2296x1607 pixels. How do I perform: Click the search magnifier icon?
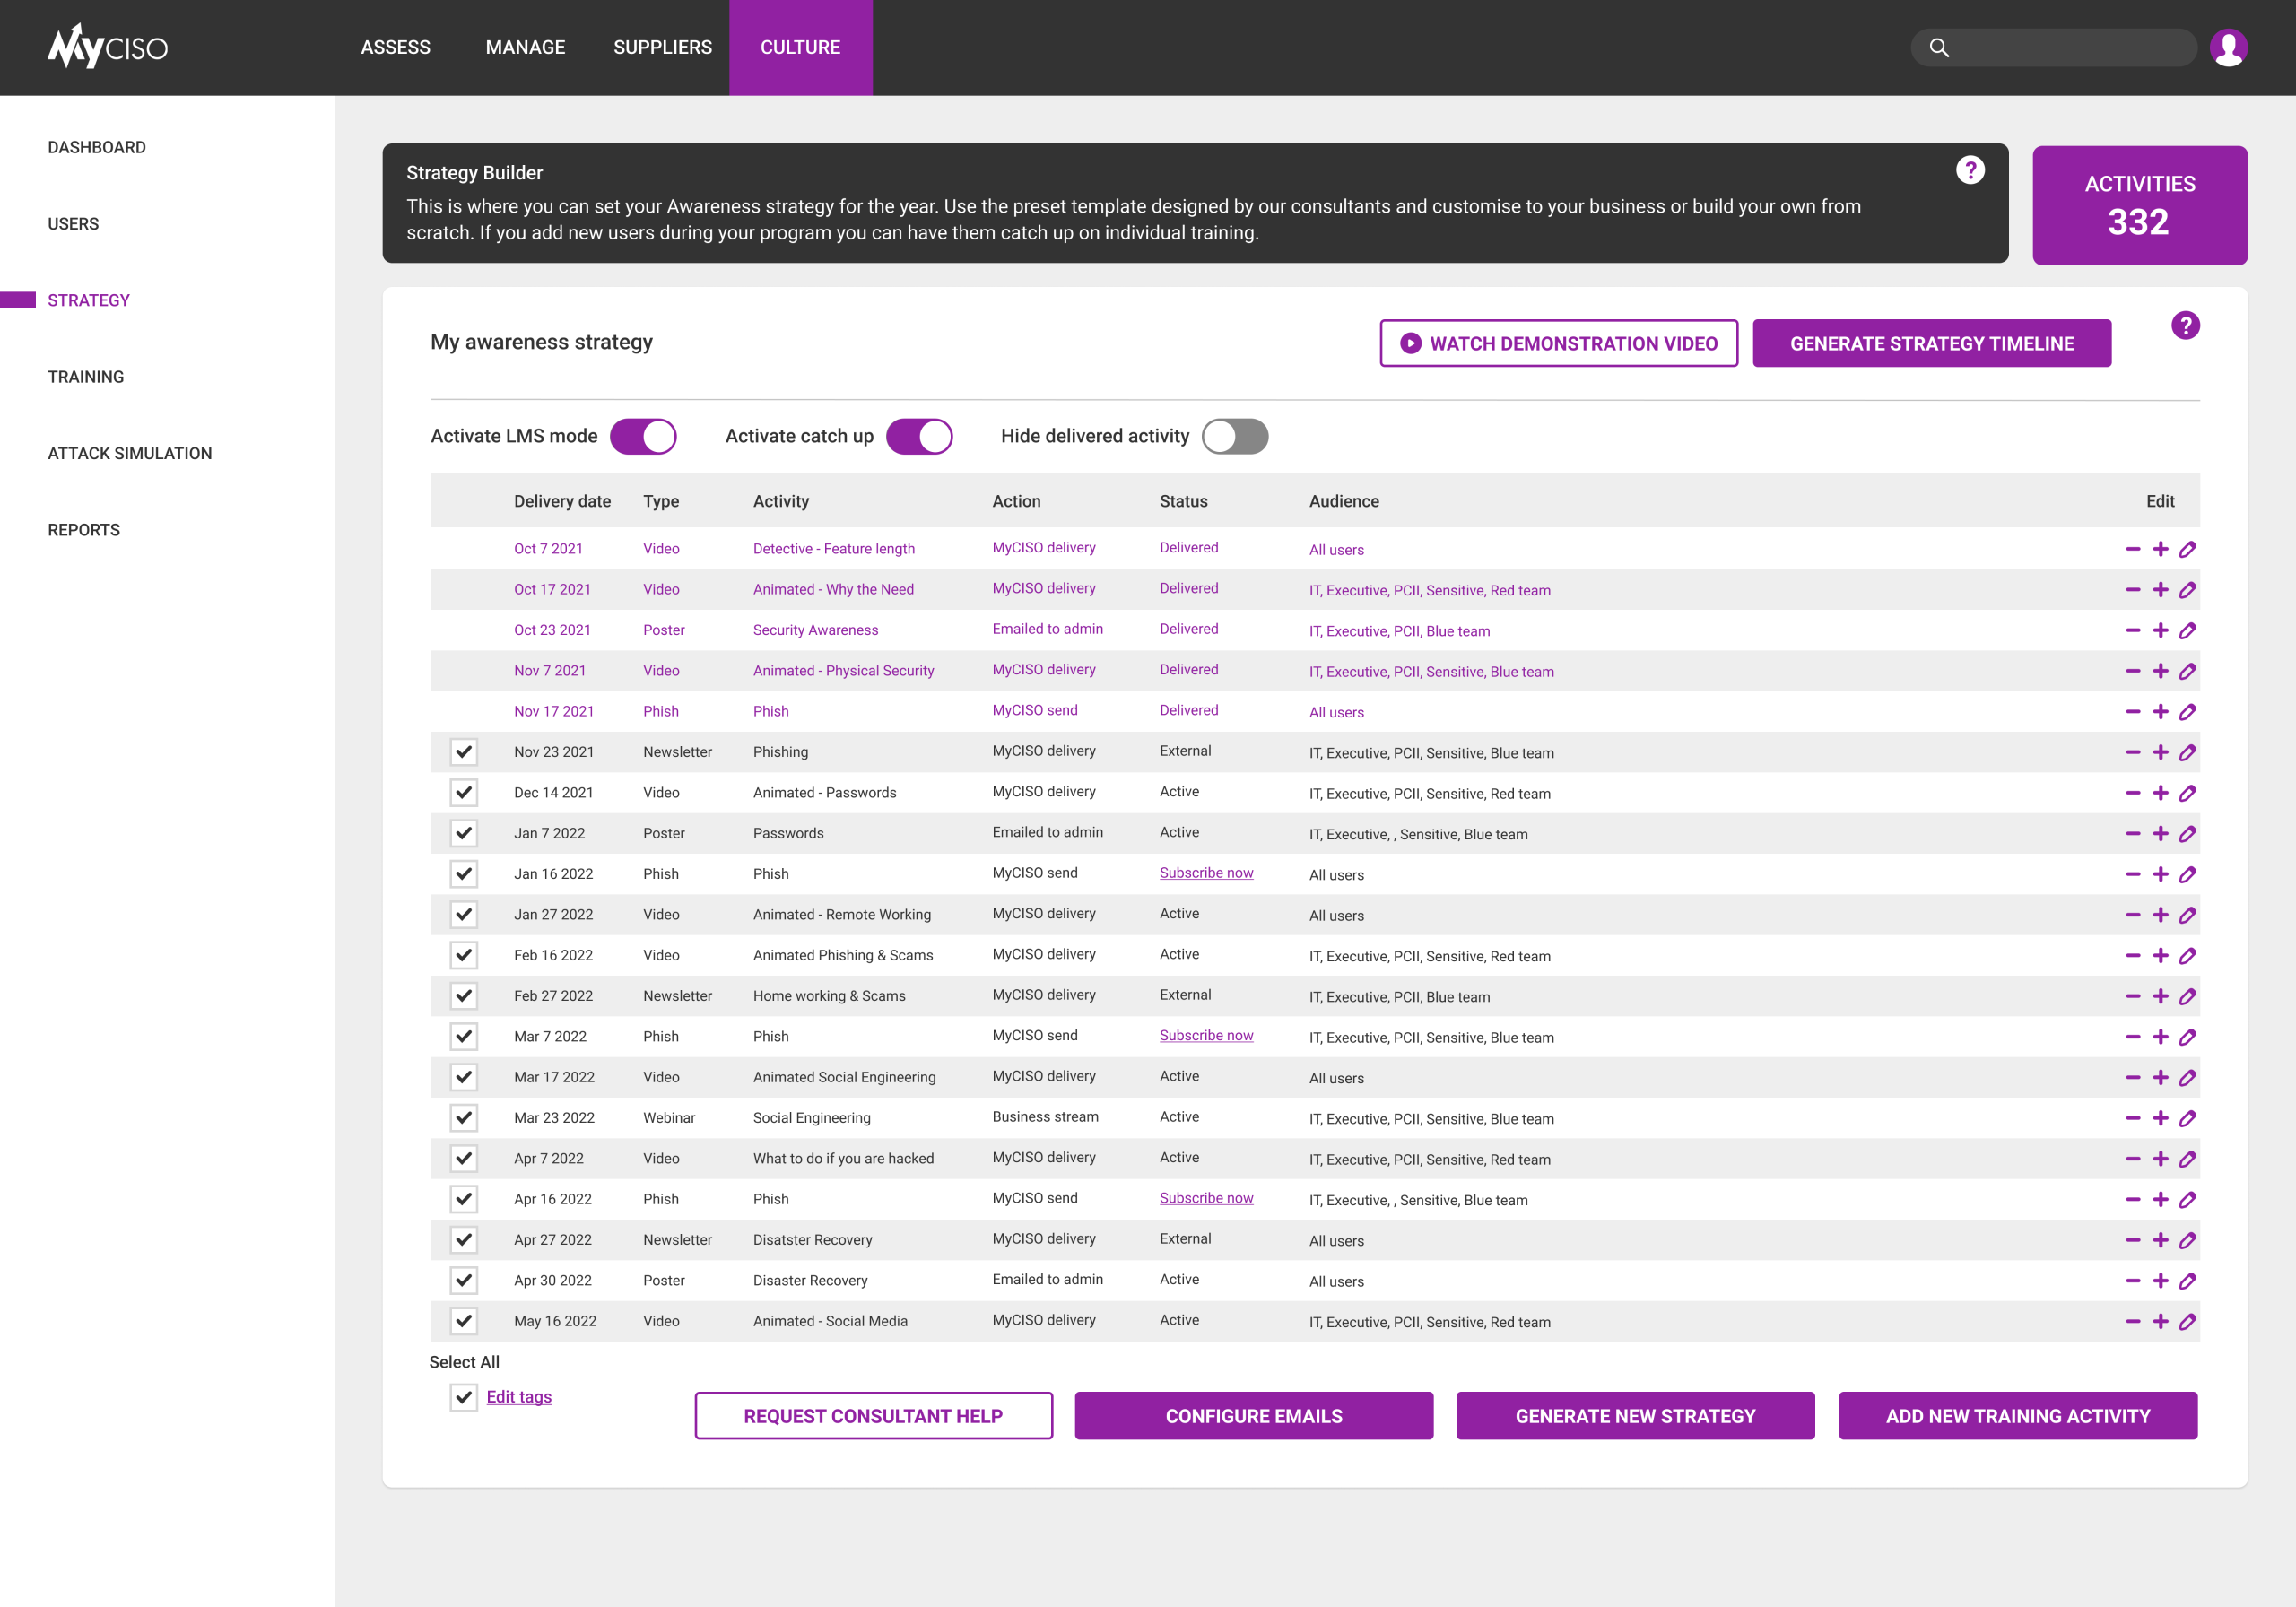tap(1938, 47)
